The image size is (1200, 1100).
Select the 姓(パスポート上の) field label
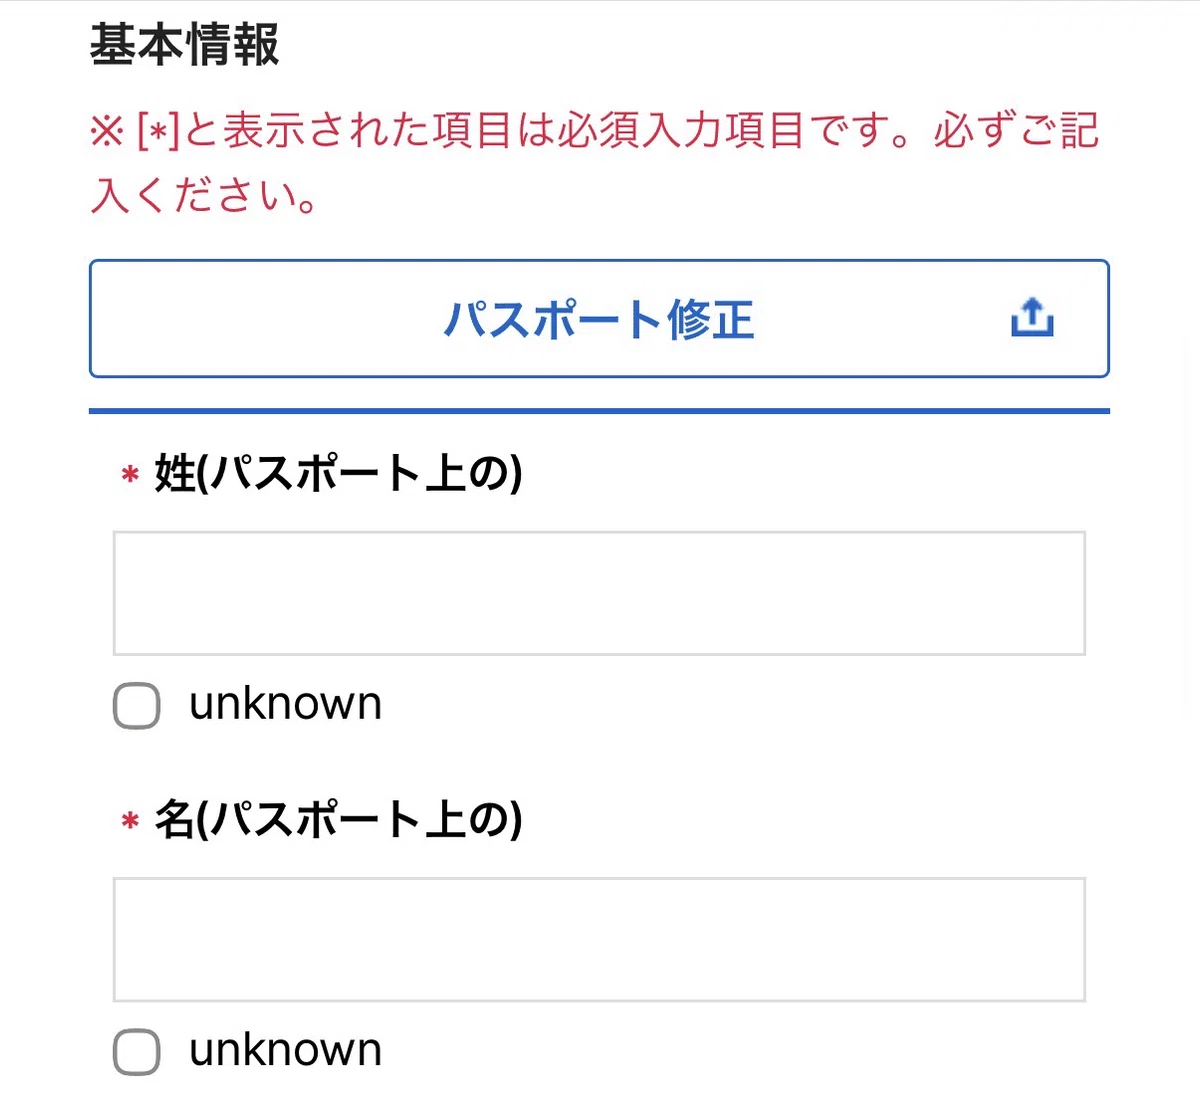pos(338,473)
